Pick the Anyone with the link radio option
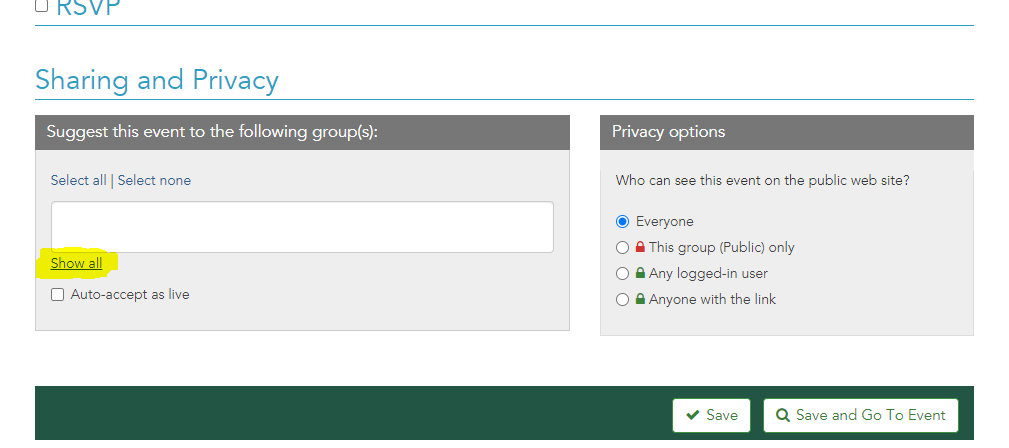This screenshot has width=1009, height=448. coord(623,299)
